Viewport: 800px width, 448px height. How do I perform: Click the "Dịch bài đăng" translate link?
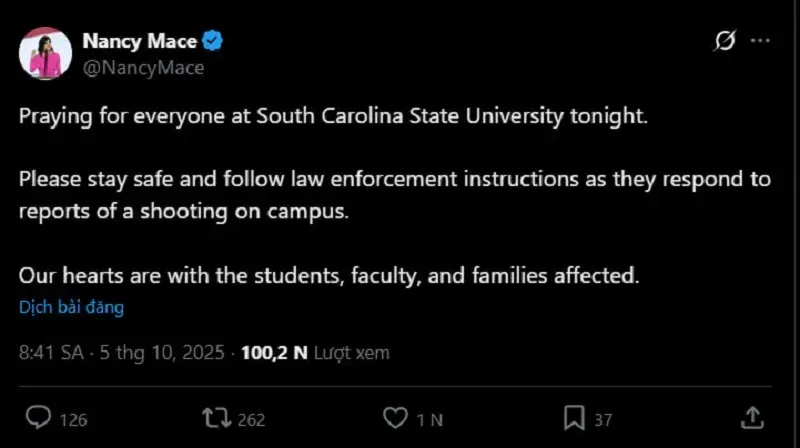tap(71, 307)
